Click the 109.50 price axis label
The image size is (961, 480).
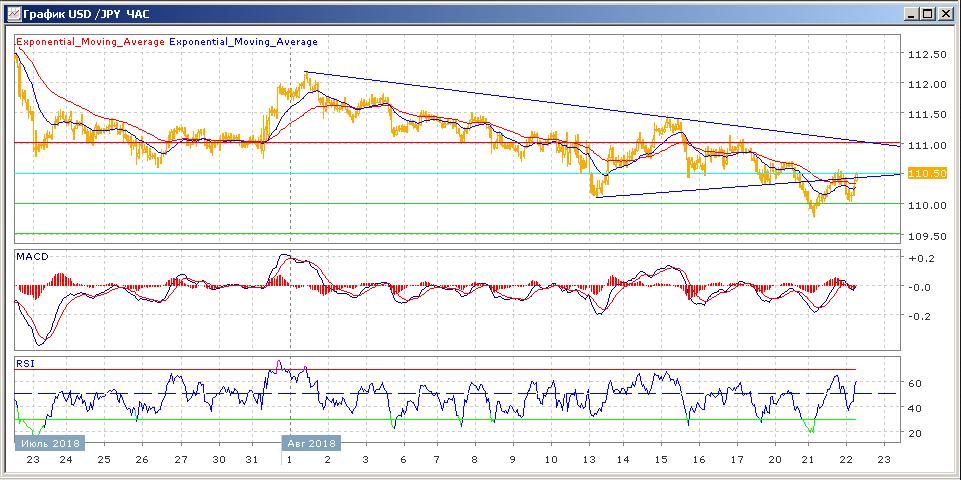925,237
